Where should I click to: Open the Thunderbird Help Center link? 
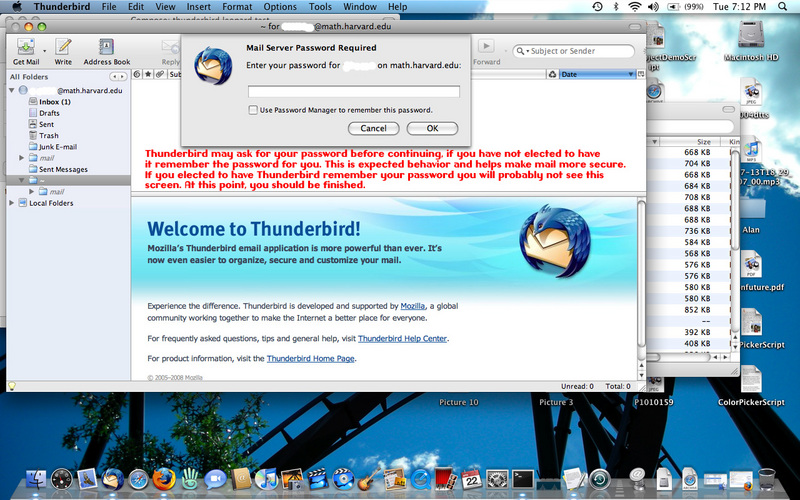402,339
